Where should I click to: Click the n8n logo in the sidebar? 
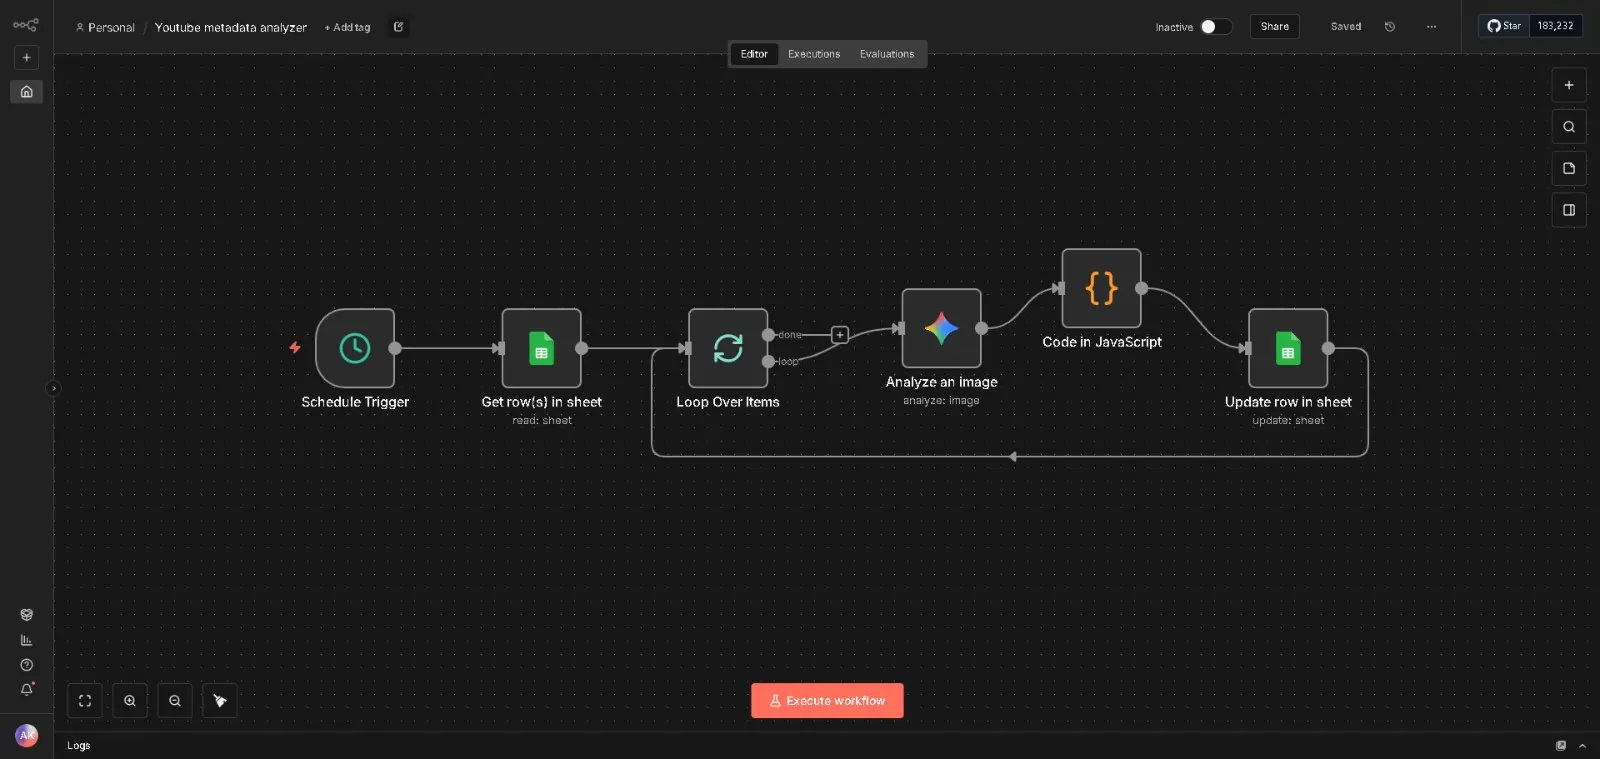pyautogui.click(x=26, y=25)
